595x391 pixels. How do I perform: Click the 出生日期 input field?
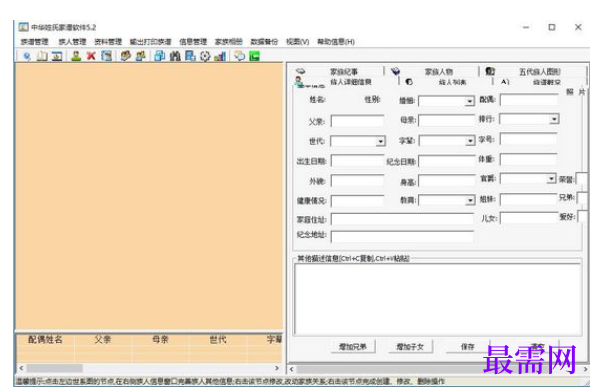pos(357,161)
